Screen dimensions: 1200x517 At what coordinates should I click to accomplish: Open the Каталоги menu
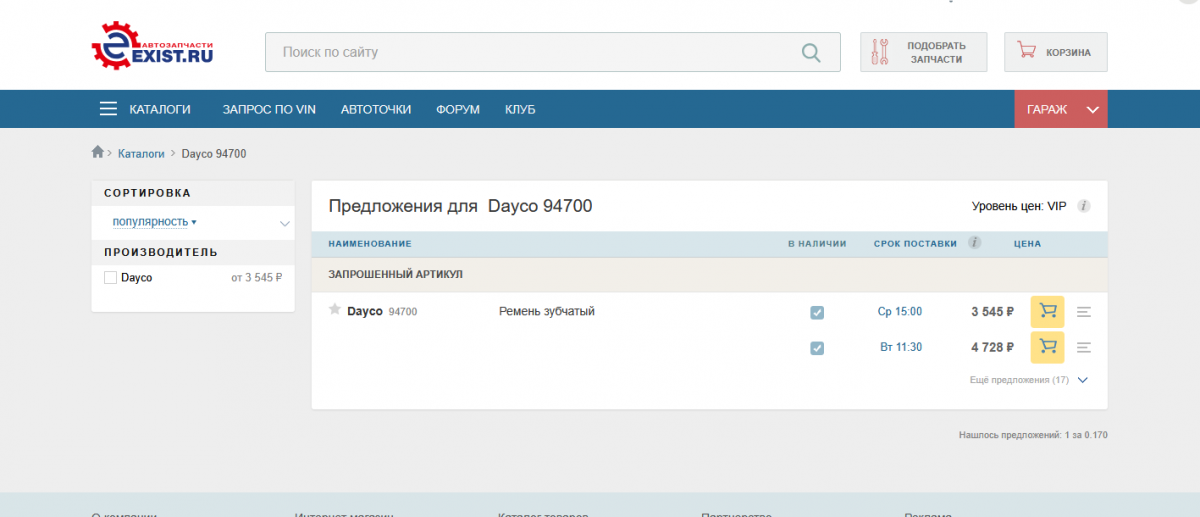click(x=160, y=109)
